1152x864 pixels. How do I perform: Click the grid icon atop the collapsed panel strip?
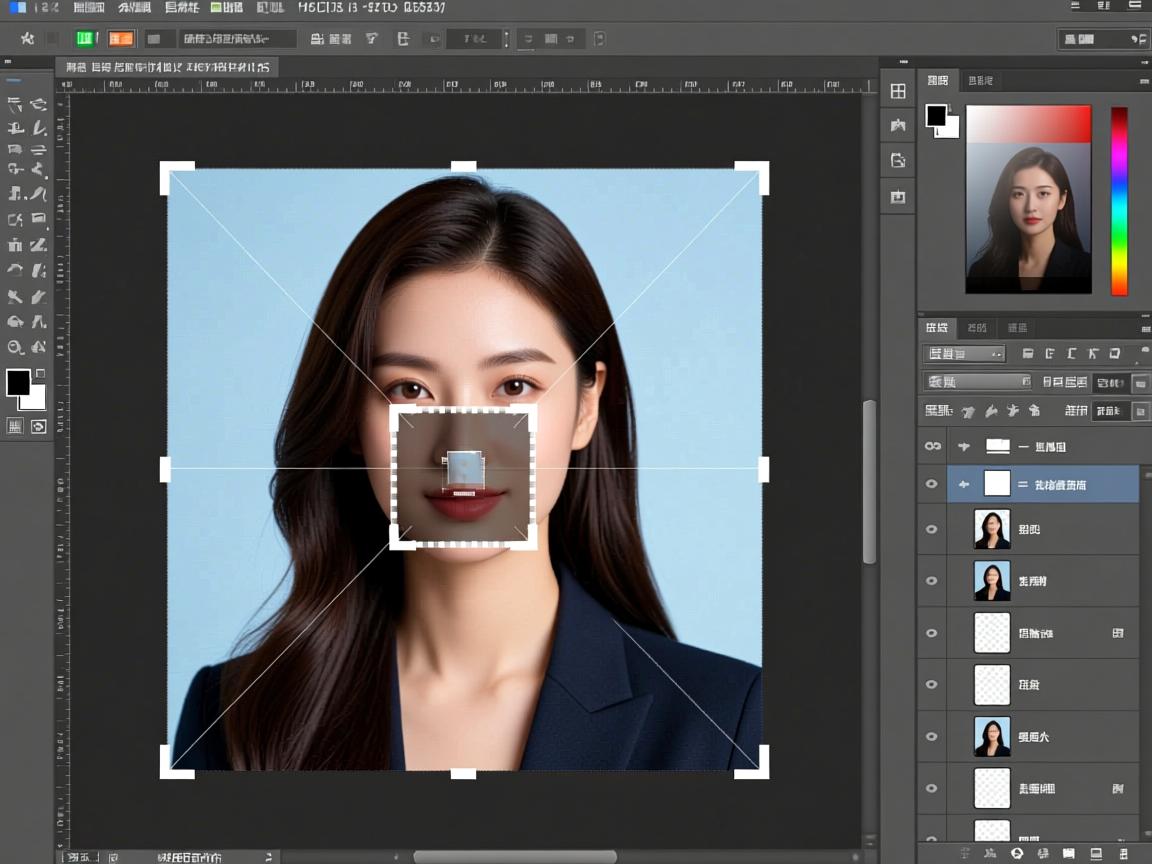(x=898, y=91)
